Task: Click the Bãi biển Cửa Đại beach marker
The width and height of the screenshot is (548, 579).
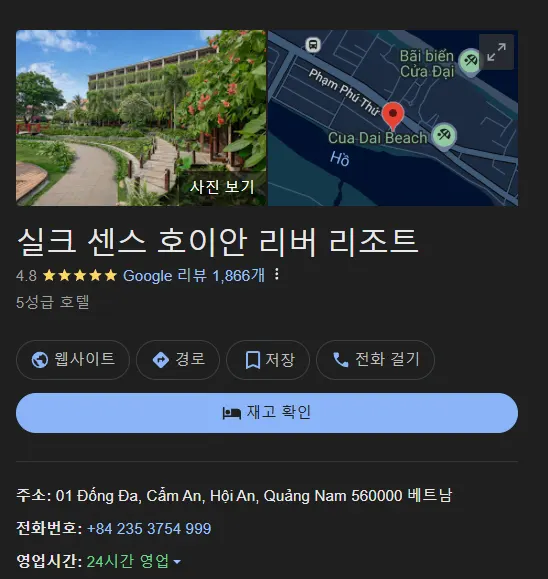Action: point(470,61)
